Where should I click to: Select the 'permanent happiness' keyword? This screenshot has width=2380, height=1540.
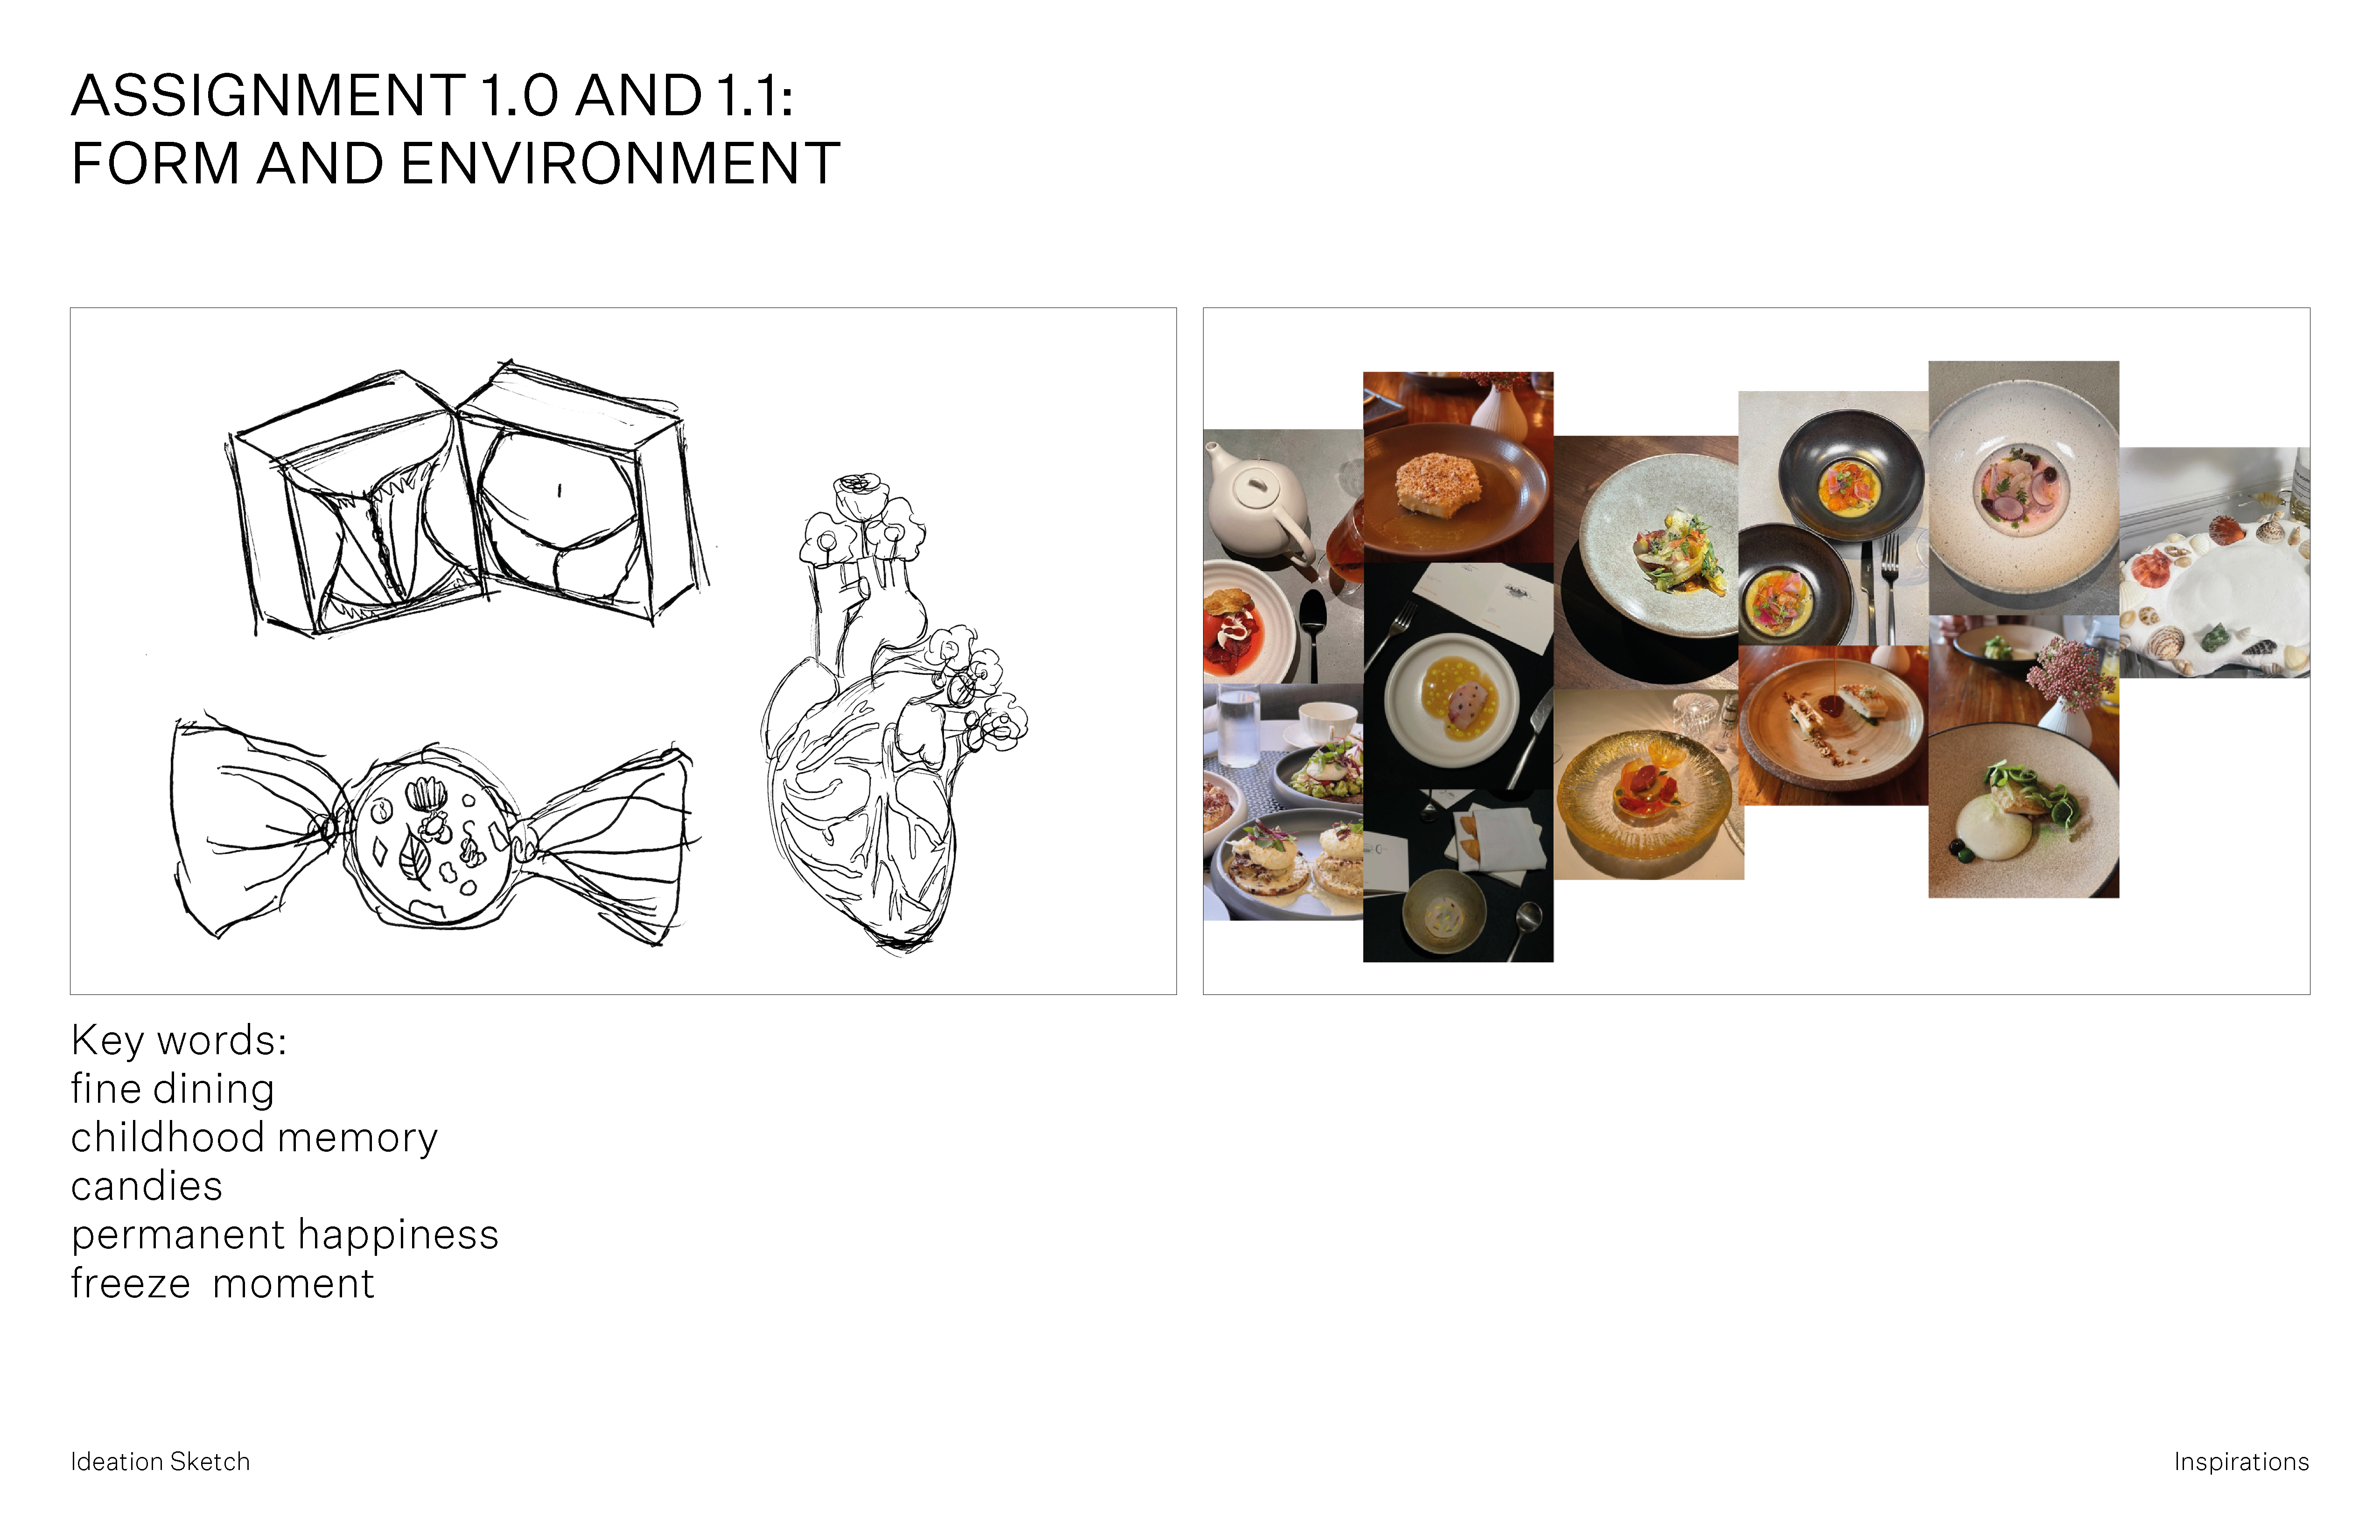pyautogui.click(x=284, y=1235)
